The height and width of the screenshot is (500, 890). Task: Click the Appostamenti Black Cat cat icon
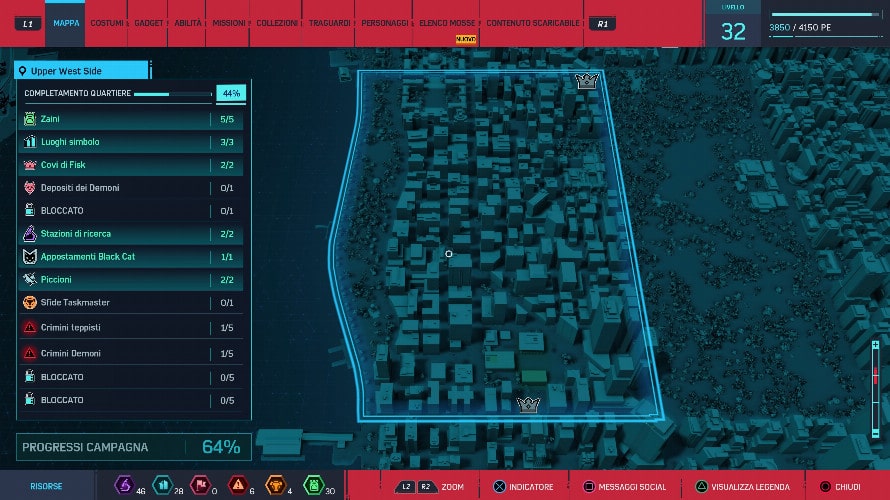point(29,257)
